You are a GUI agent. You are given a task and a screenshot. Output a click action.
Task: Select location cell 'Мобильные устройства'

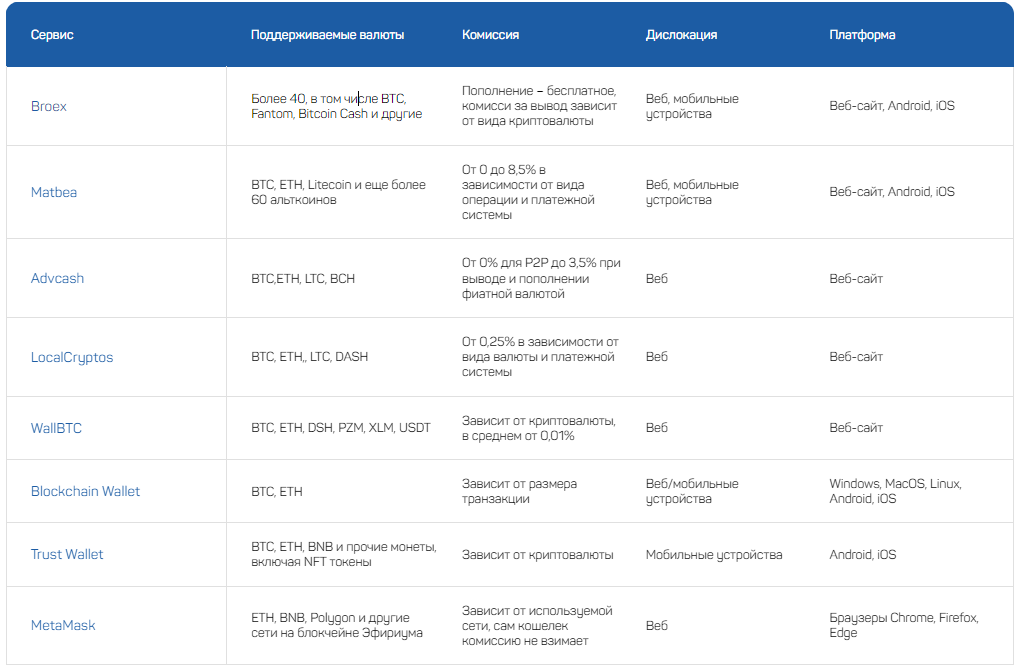[x=714, y=554]
